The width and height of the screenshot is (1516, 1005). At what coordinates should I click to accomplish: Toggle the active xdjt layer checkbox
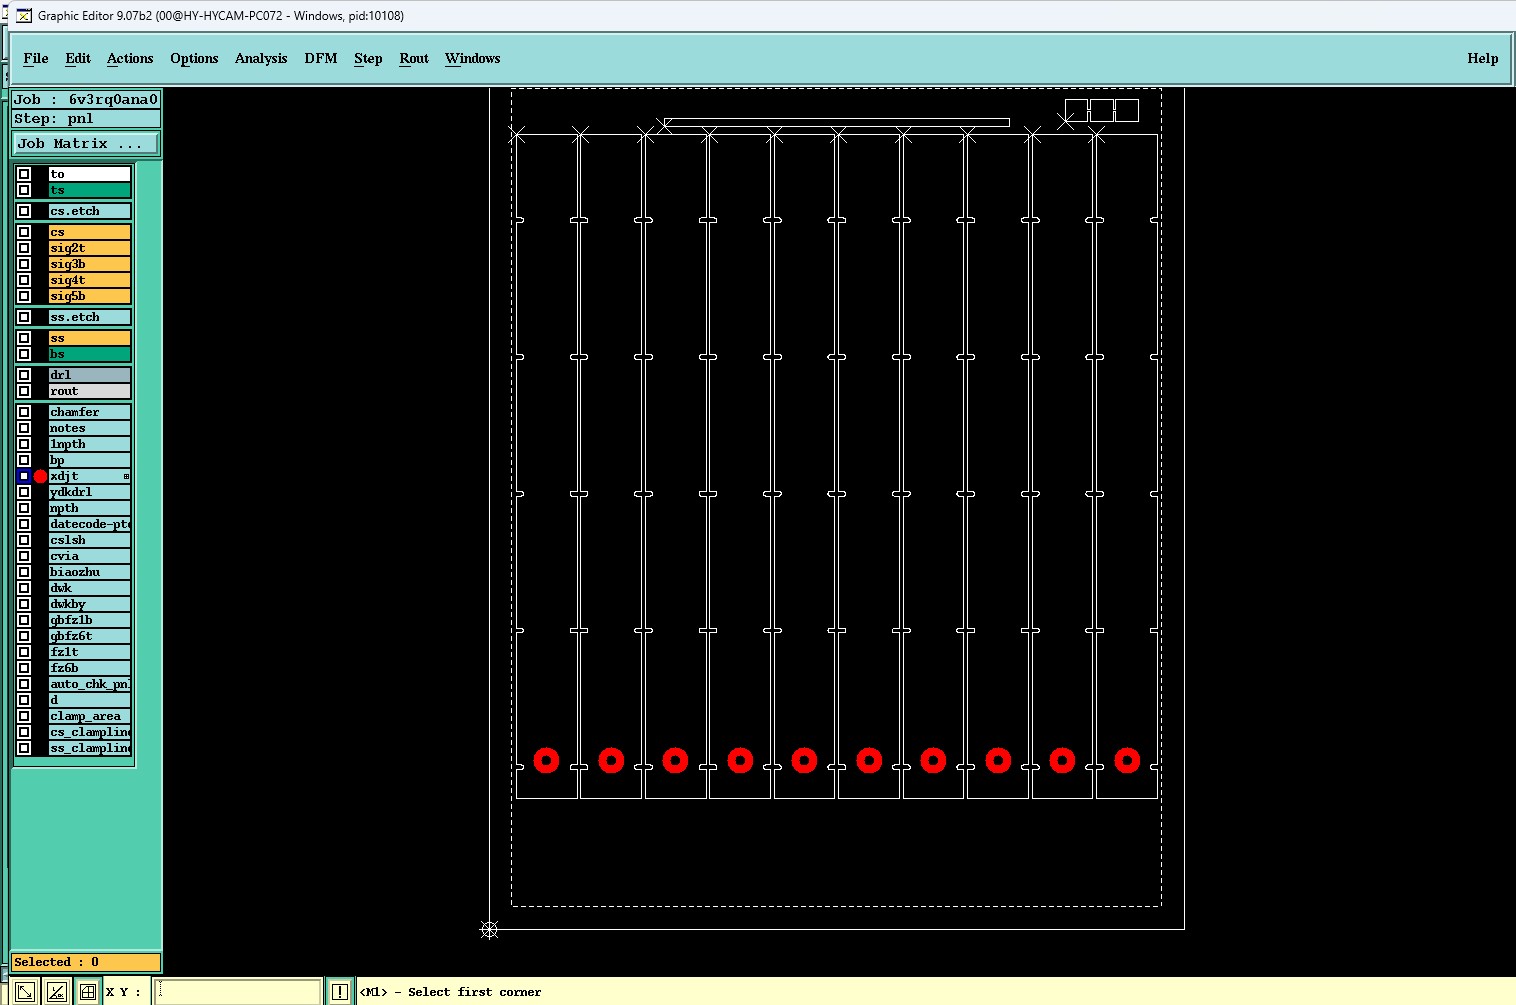coord(24,476)
